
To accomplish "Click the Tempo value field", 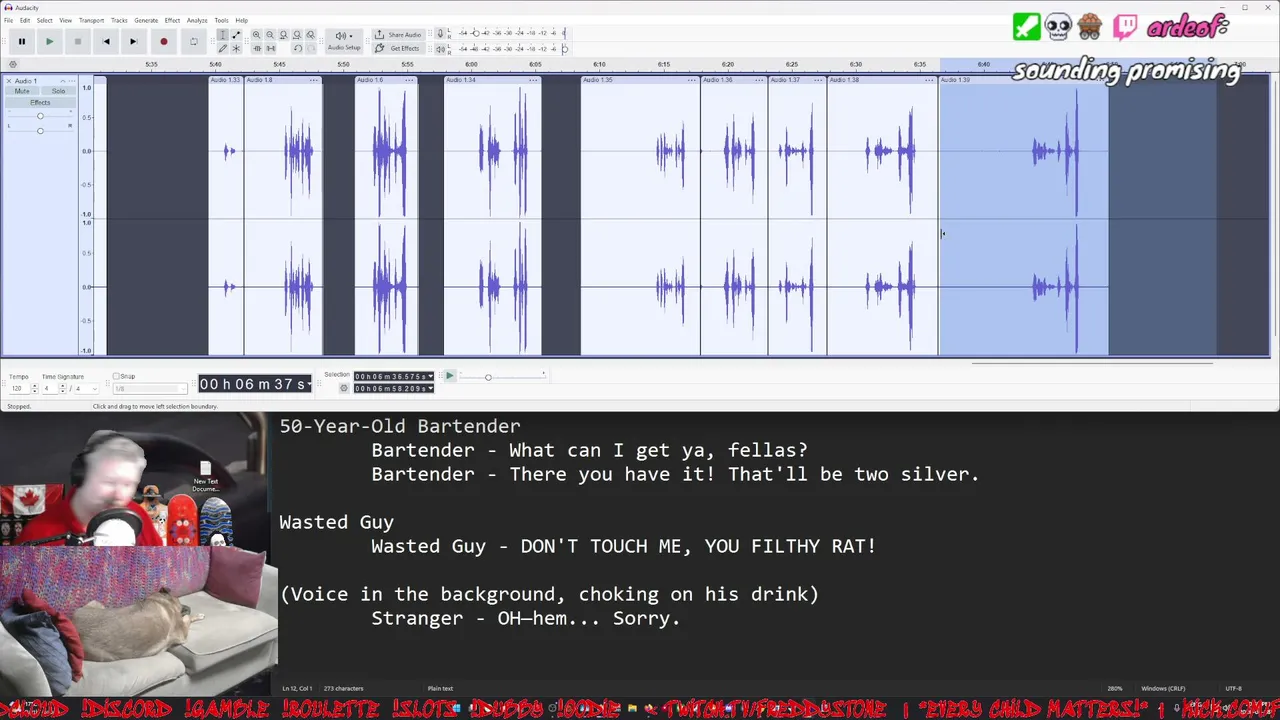I will 18,388.
